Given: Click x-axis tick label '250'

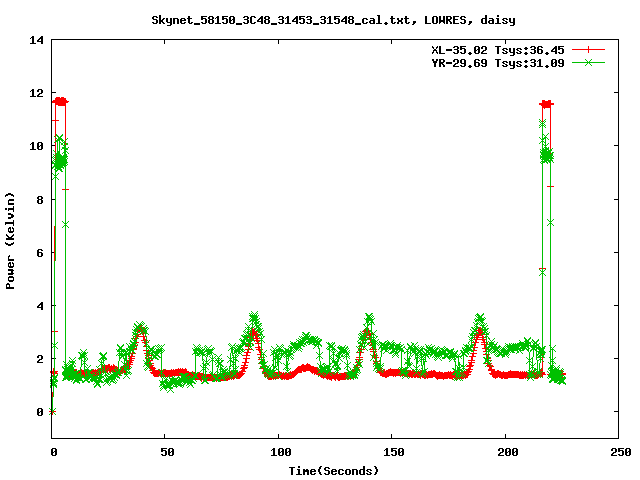Looking at the screenshot, I should point(621,452).
